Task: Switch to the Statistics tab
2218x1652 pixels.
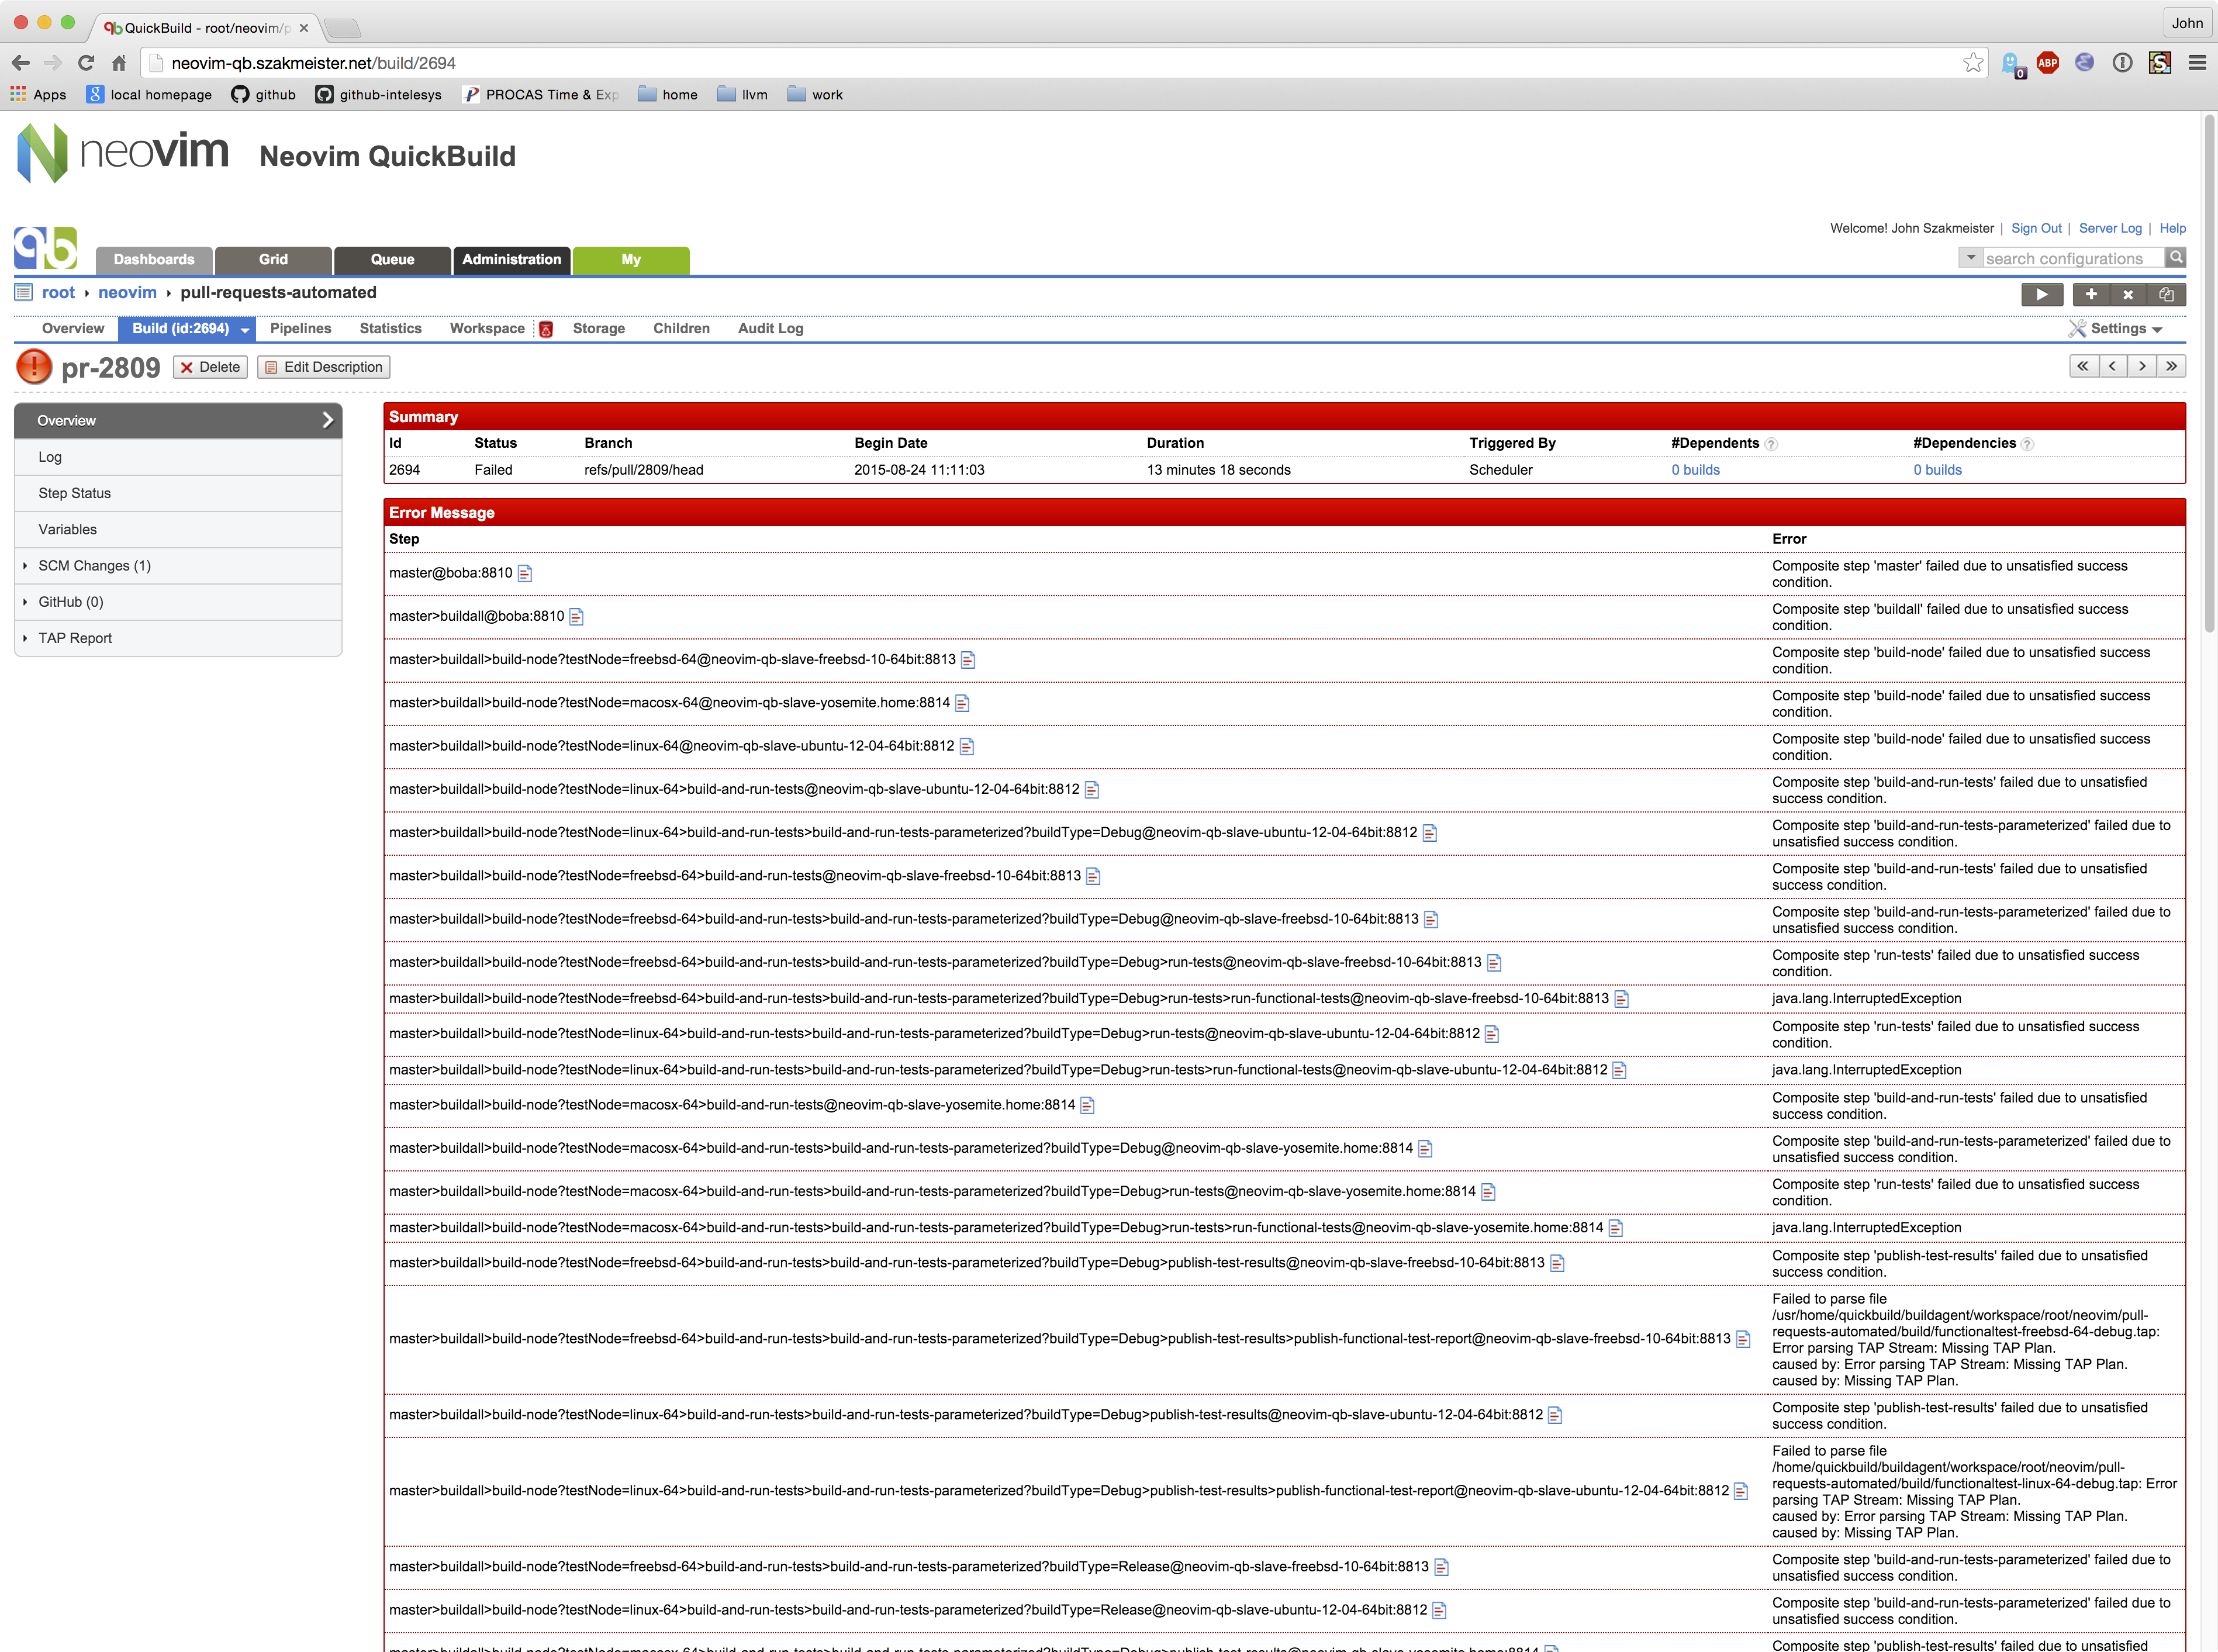Action: [390, 328]
